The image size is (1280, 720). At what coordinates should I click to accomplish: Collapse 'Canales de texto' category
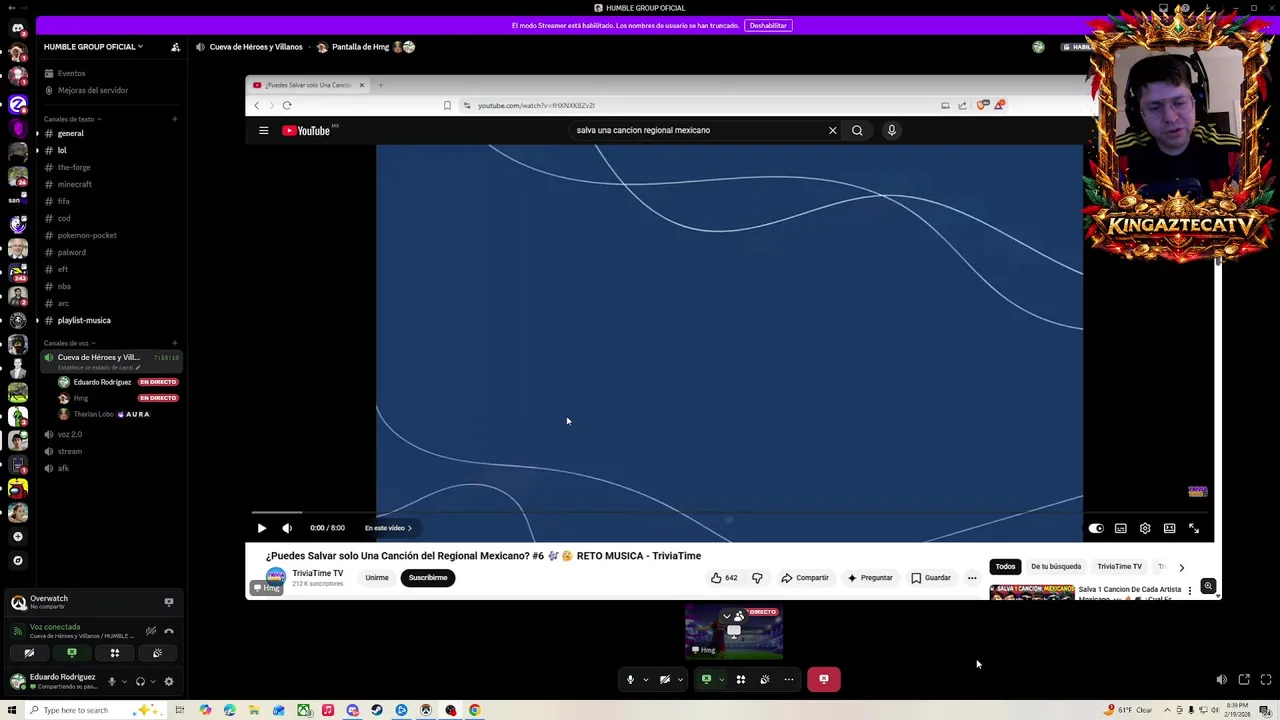coord(70,119)
